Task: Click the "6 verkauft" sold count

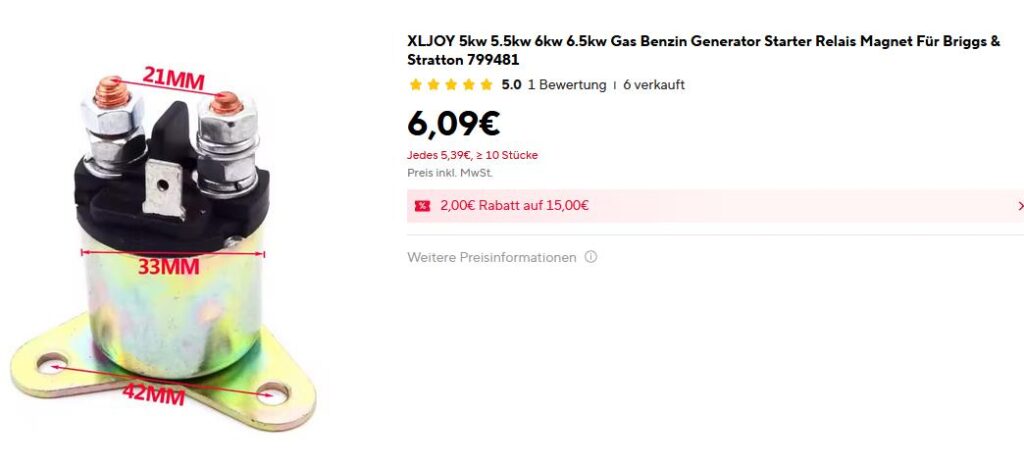Action: pos(654,85)
